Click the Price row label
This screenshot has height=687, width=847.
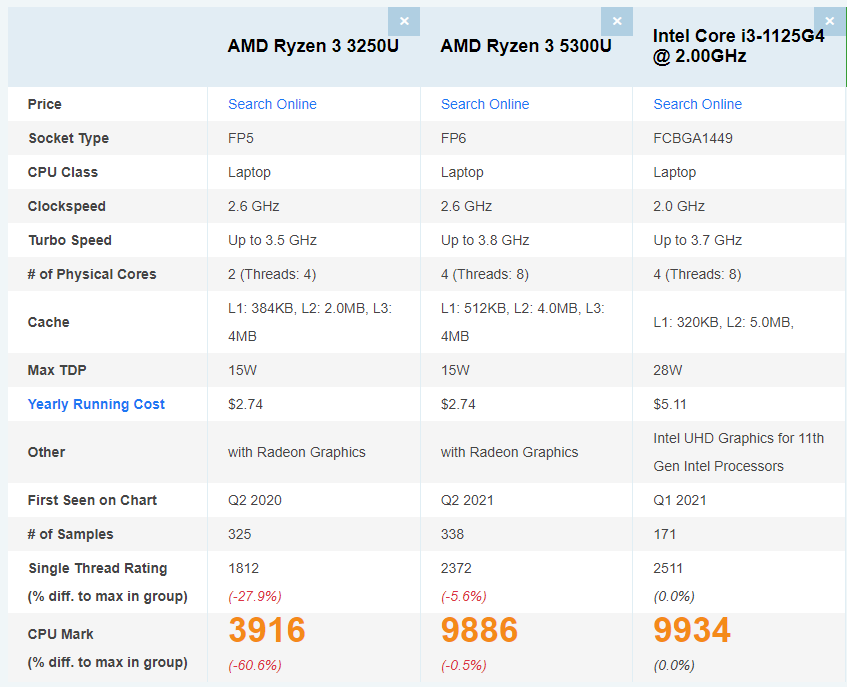(44, 104)
